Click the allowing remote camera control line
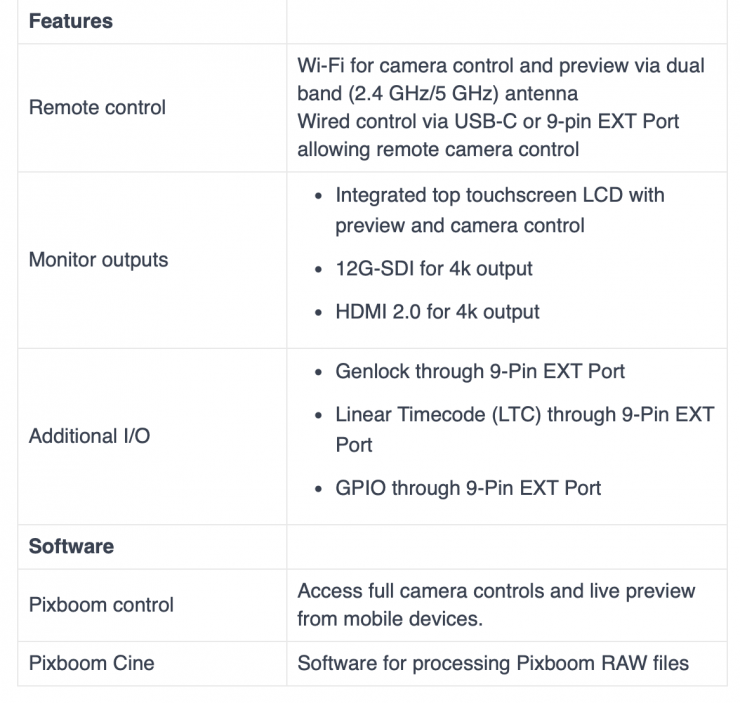 438,149
